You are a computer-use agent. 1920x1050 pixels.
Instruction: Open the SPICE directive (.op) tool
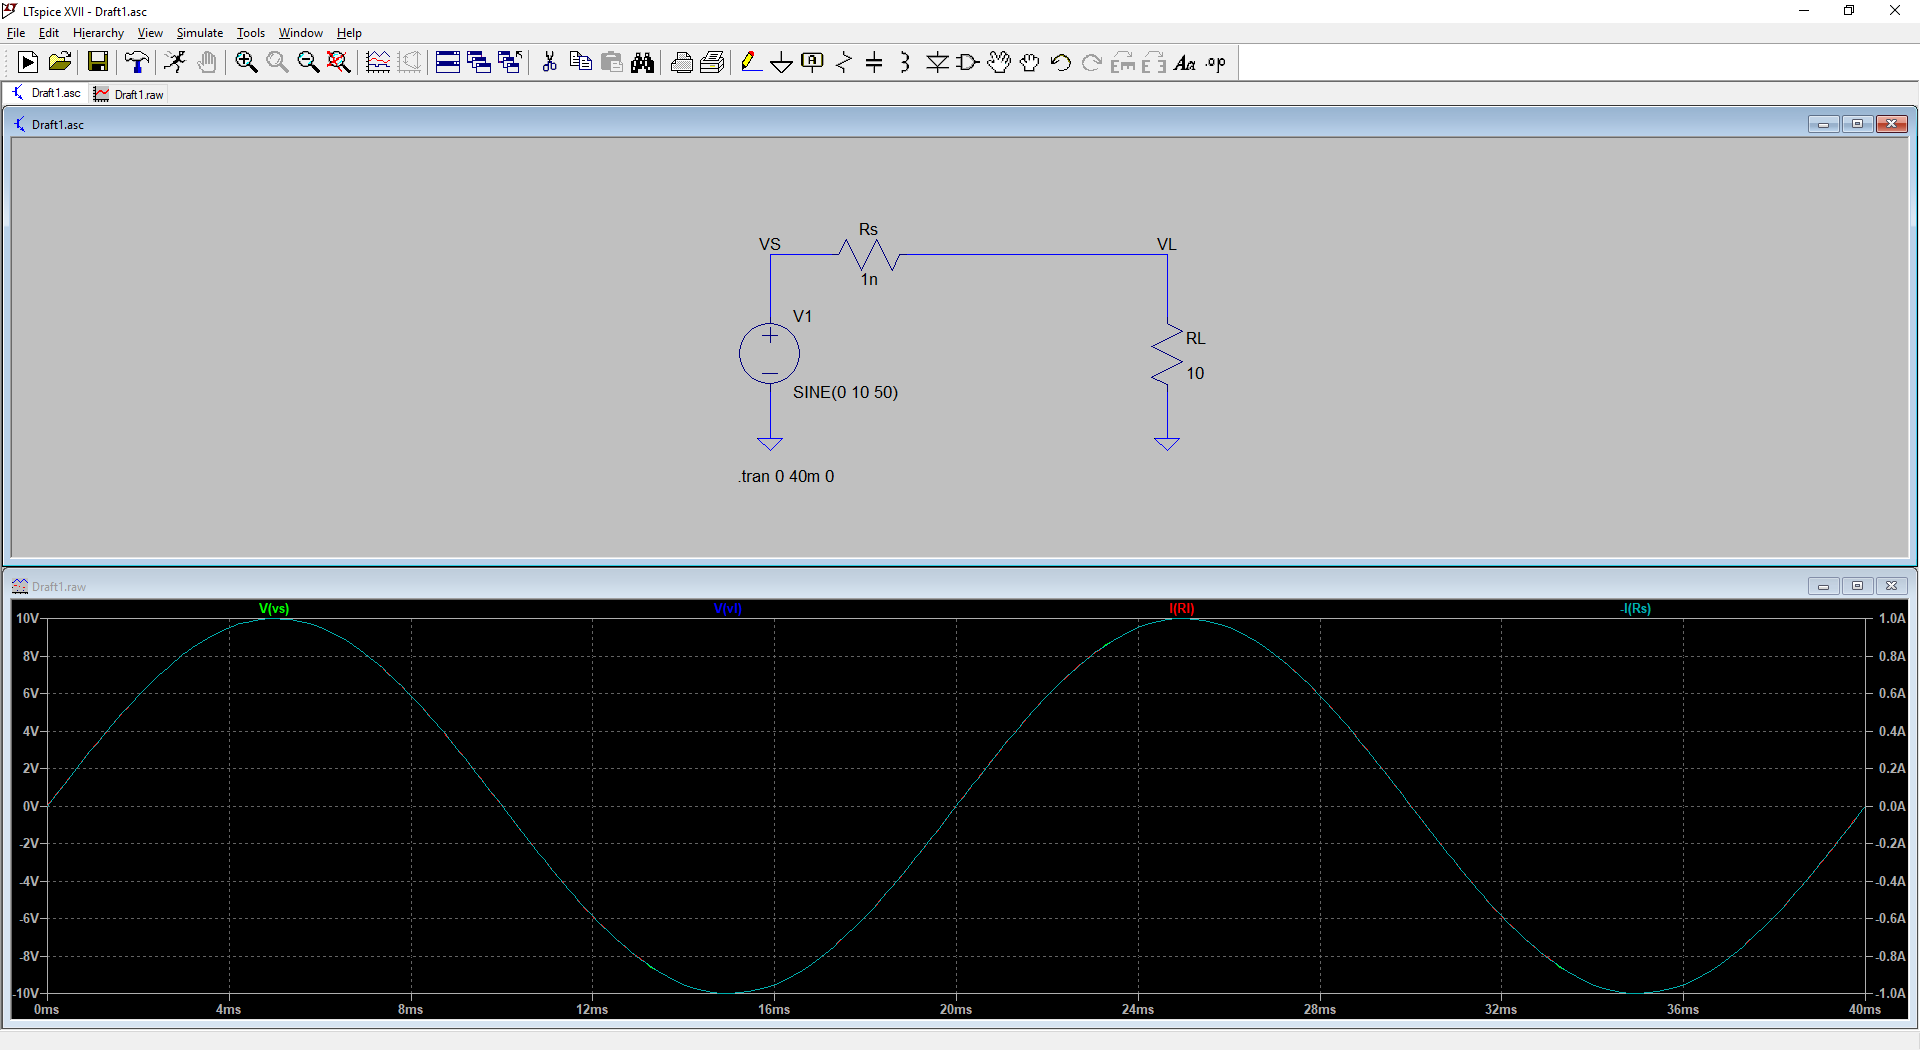coord(1215,63)
